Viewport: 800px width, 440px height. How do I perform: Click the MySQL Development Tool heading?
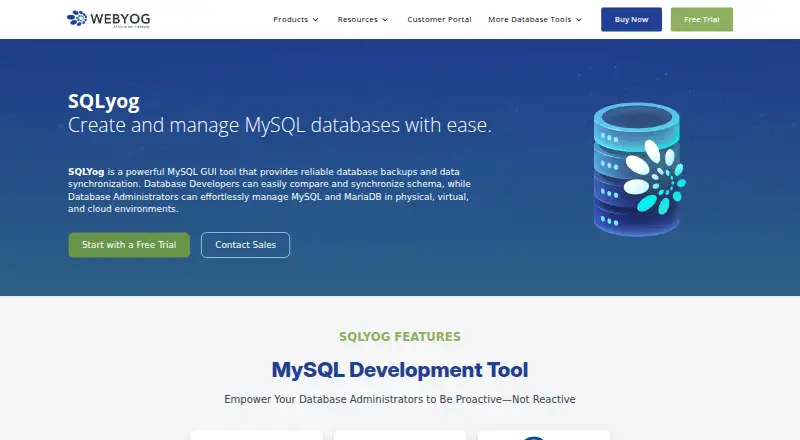pyautogui.click(x=400, y=370)
